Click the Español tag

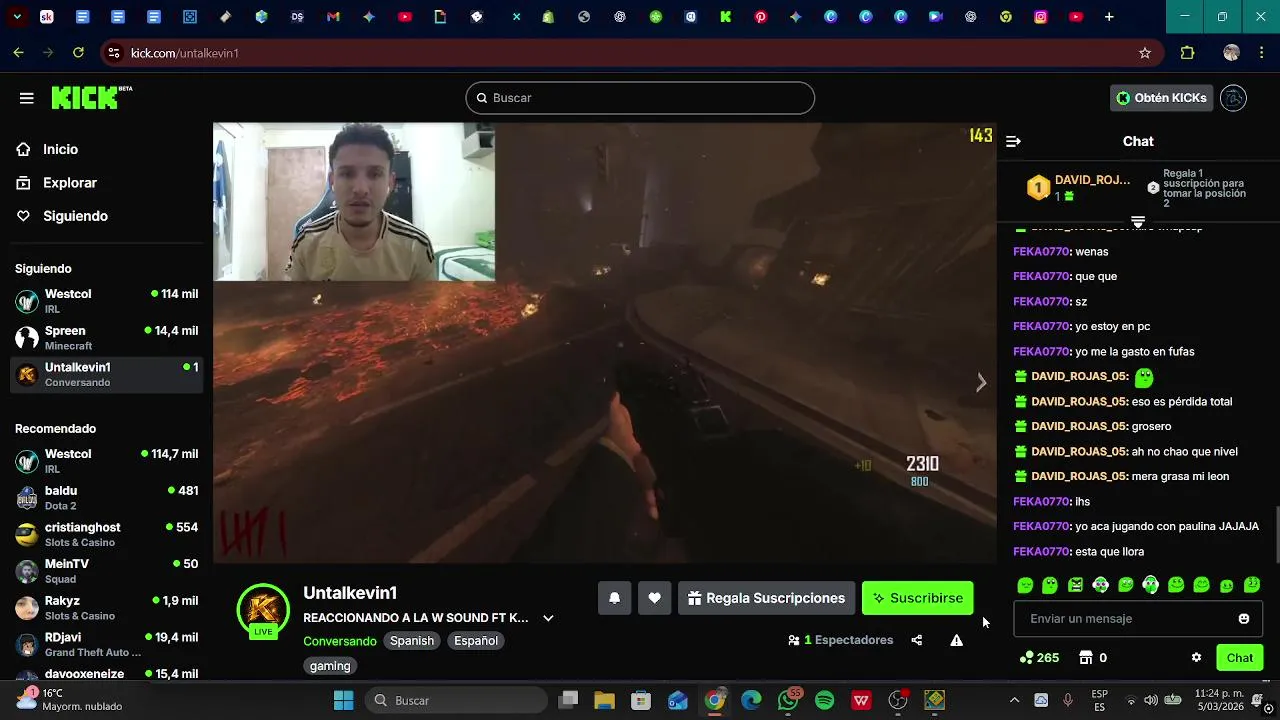tap(476, 641)
